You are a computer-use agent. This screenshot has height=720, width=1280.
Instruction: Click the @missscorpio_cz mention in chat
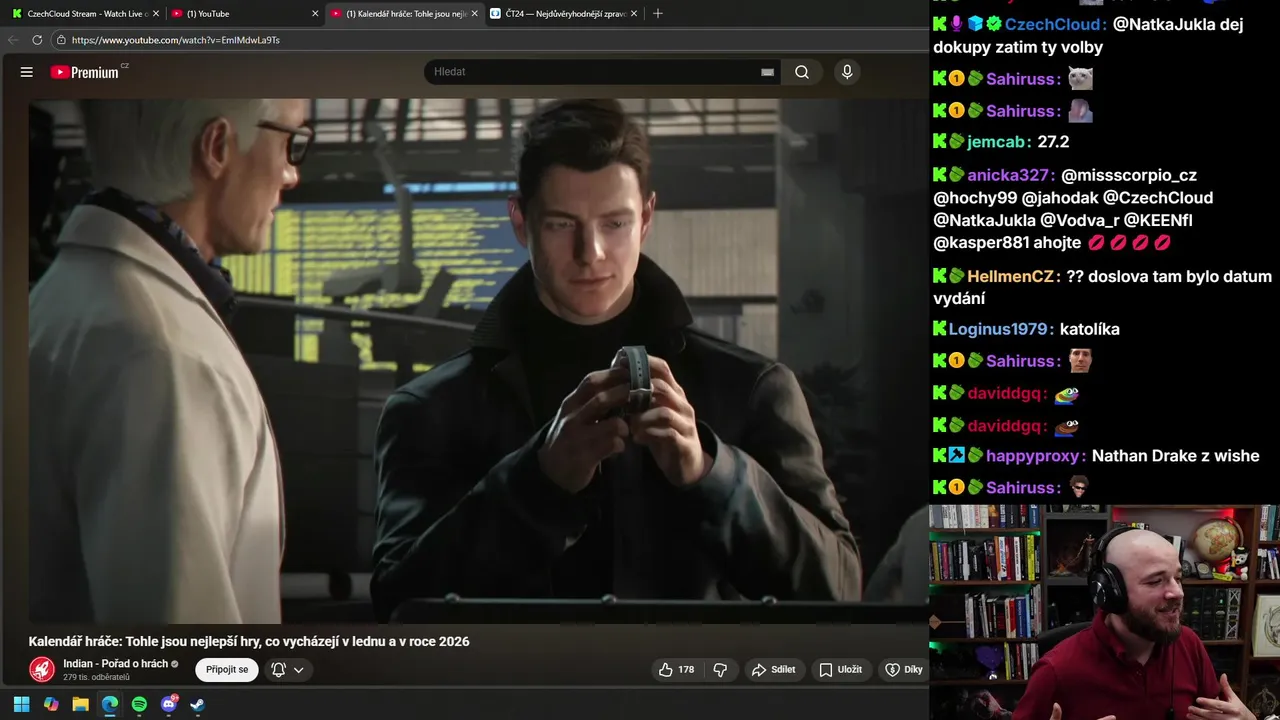(x=1129, y=175)
